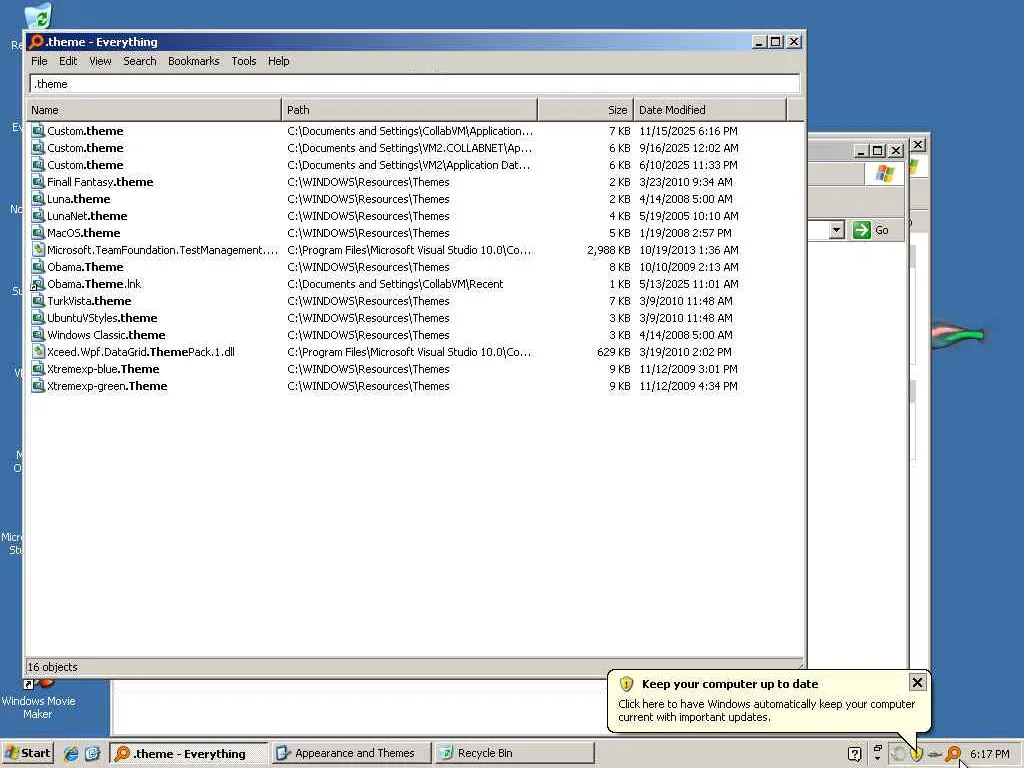
Task: Click the UbuntuVStyles.theme file icon
Action: [x=38, y=317]
